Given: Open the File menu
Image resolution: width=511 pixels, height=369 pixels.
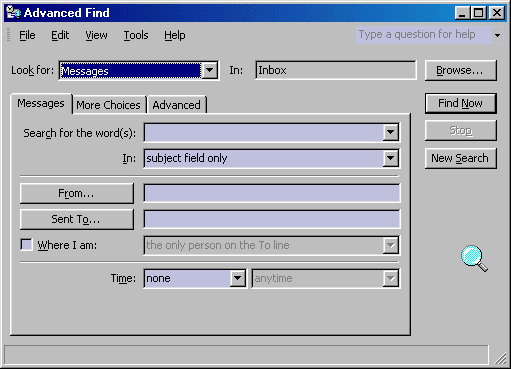Looking at the screenshot, I should (x=27, y=35).
